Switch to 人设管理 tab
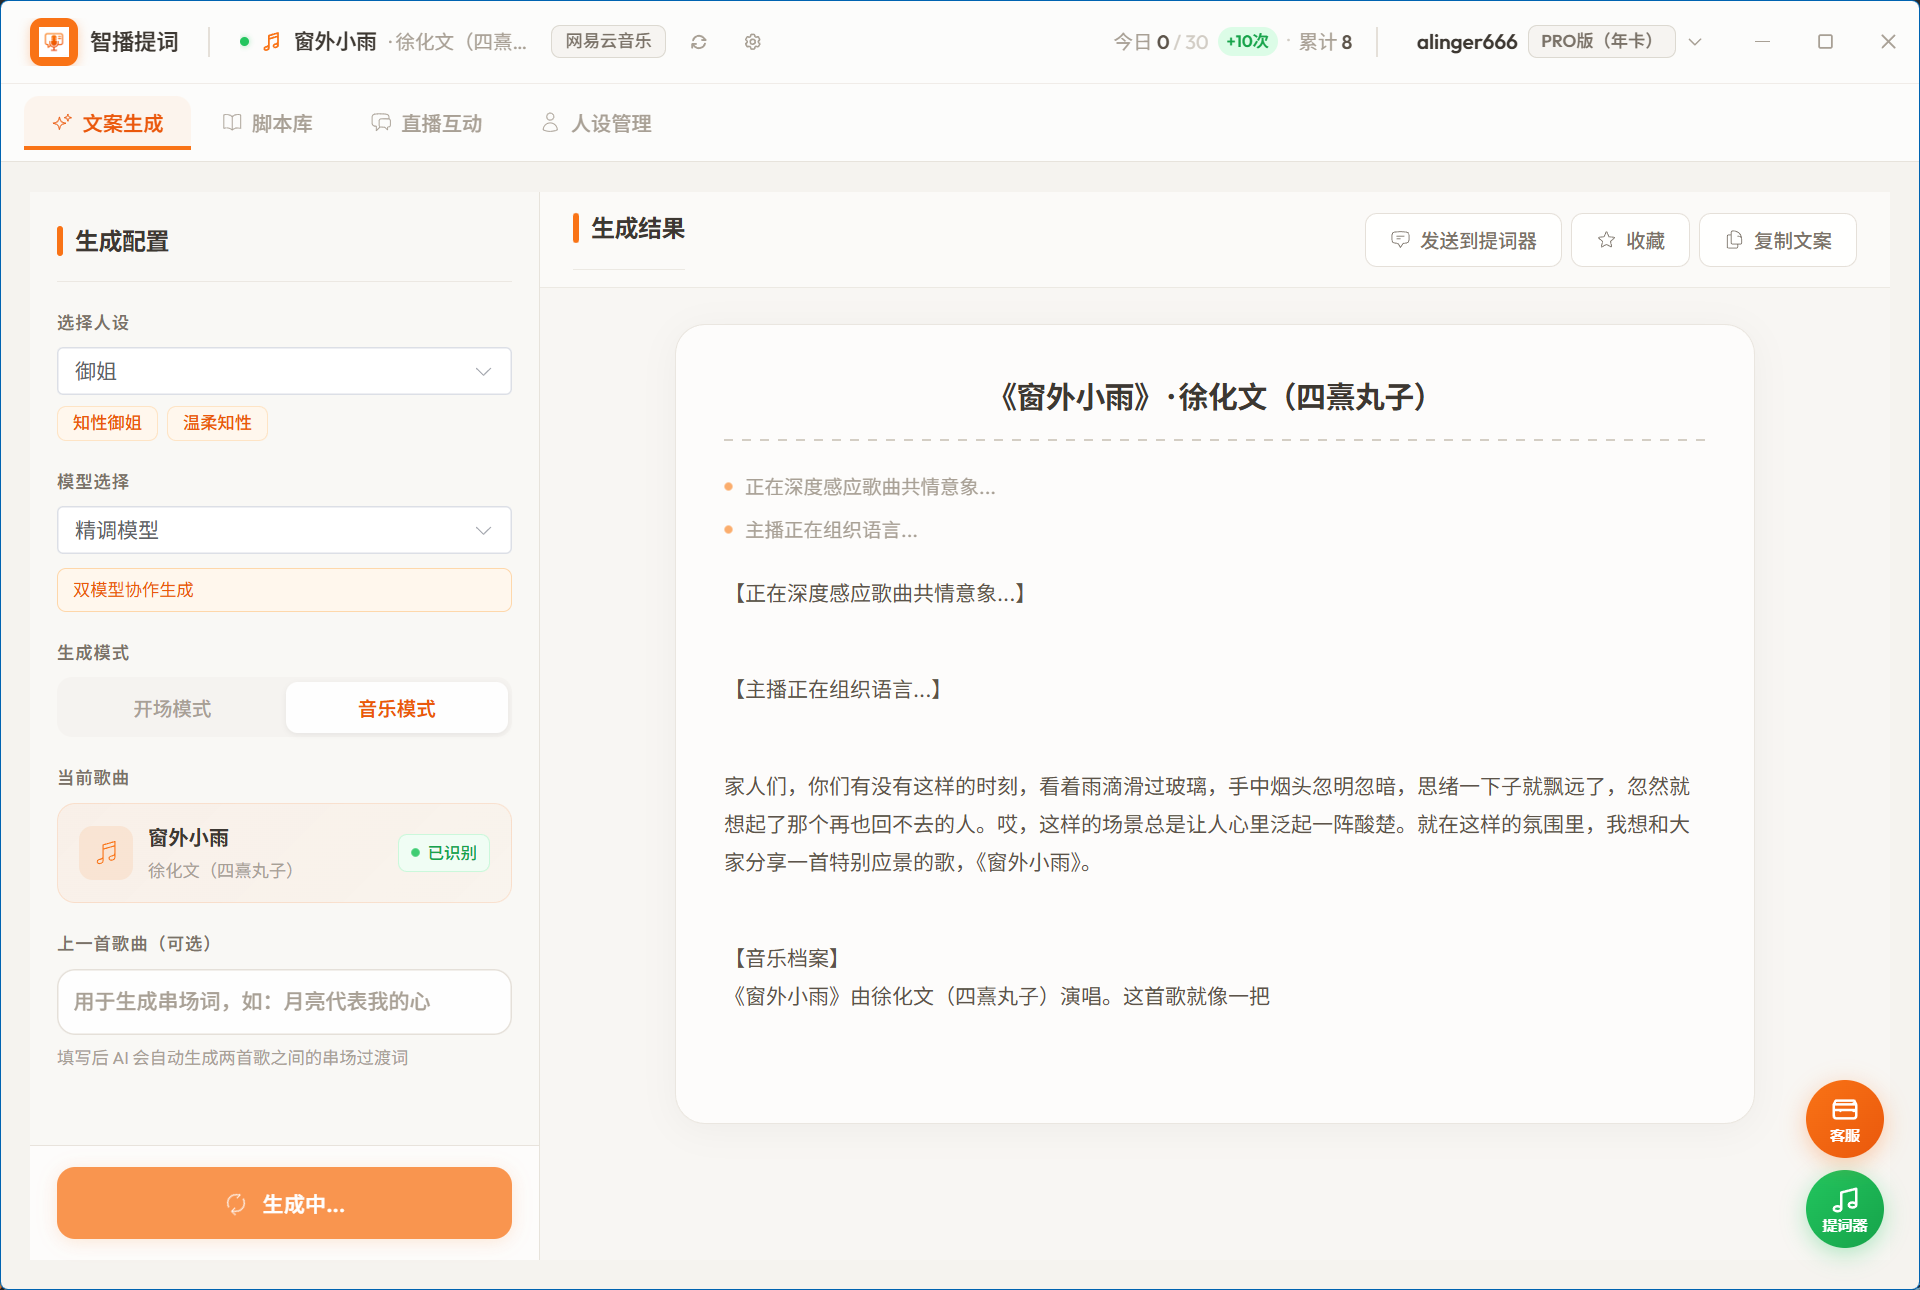Viewport: 1920px width, 1290px height. [x=596, y=123]
